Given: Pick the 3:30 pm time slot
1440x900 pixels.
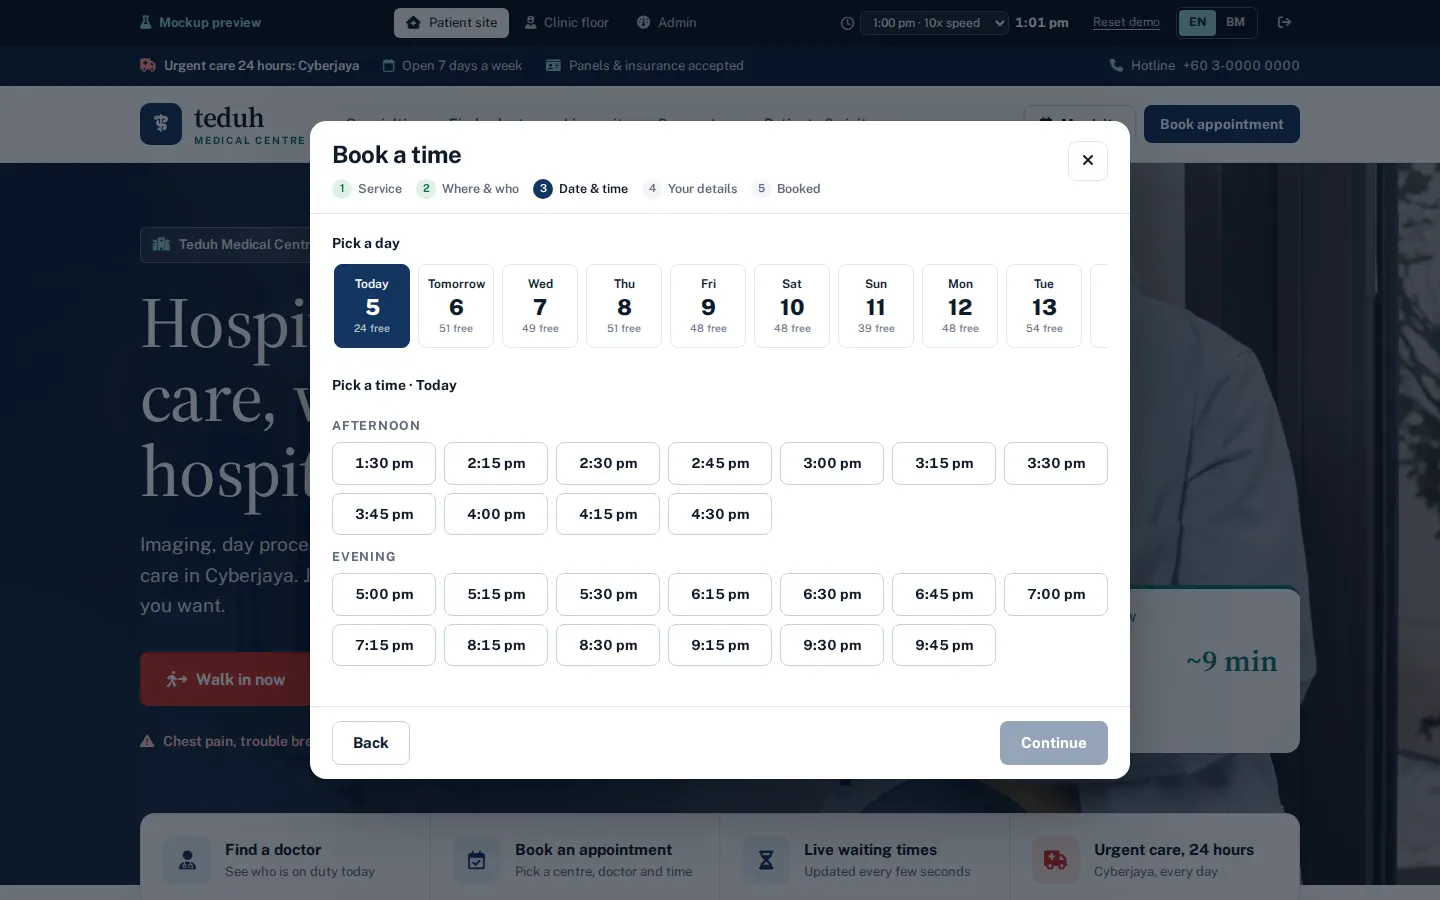Looking at the screenshot, I should (x=1056, y=463).
